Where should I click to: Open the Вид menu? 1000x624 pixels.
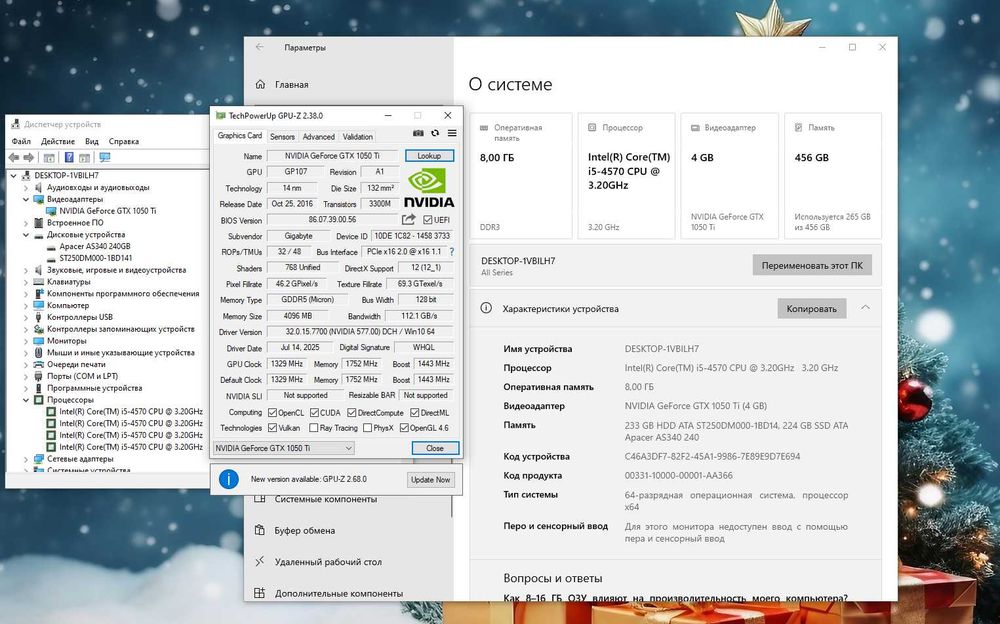click(x=92, y=141)
